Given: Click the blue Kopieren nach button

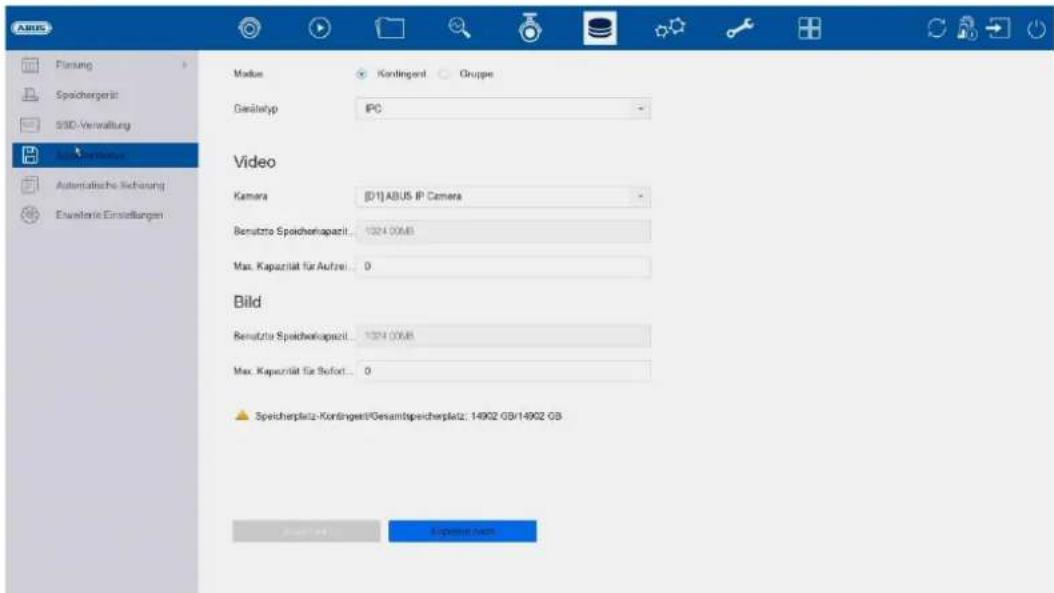Looking at the screenshot, I should 462,531.
